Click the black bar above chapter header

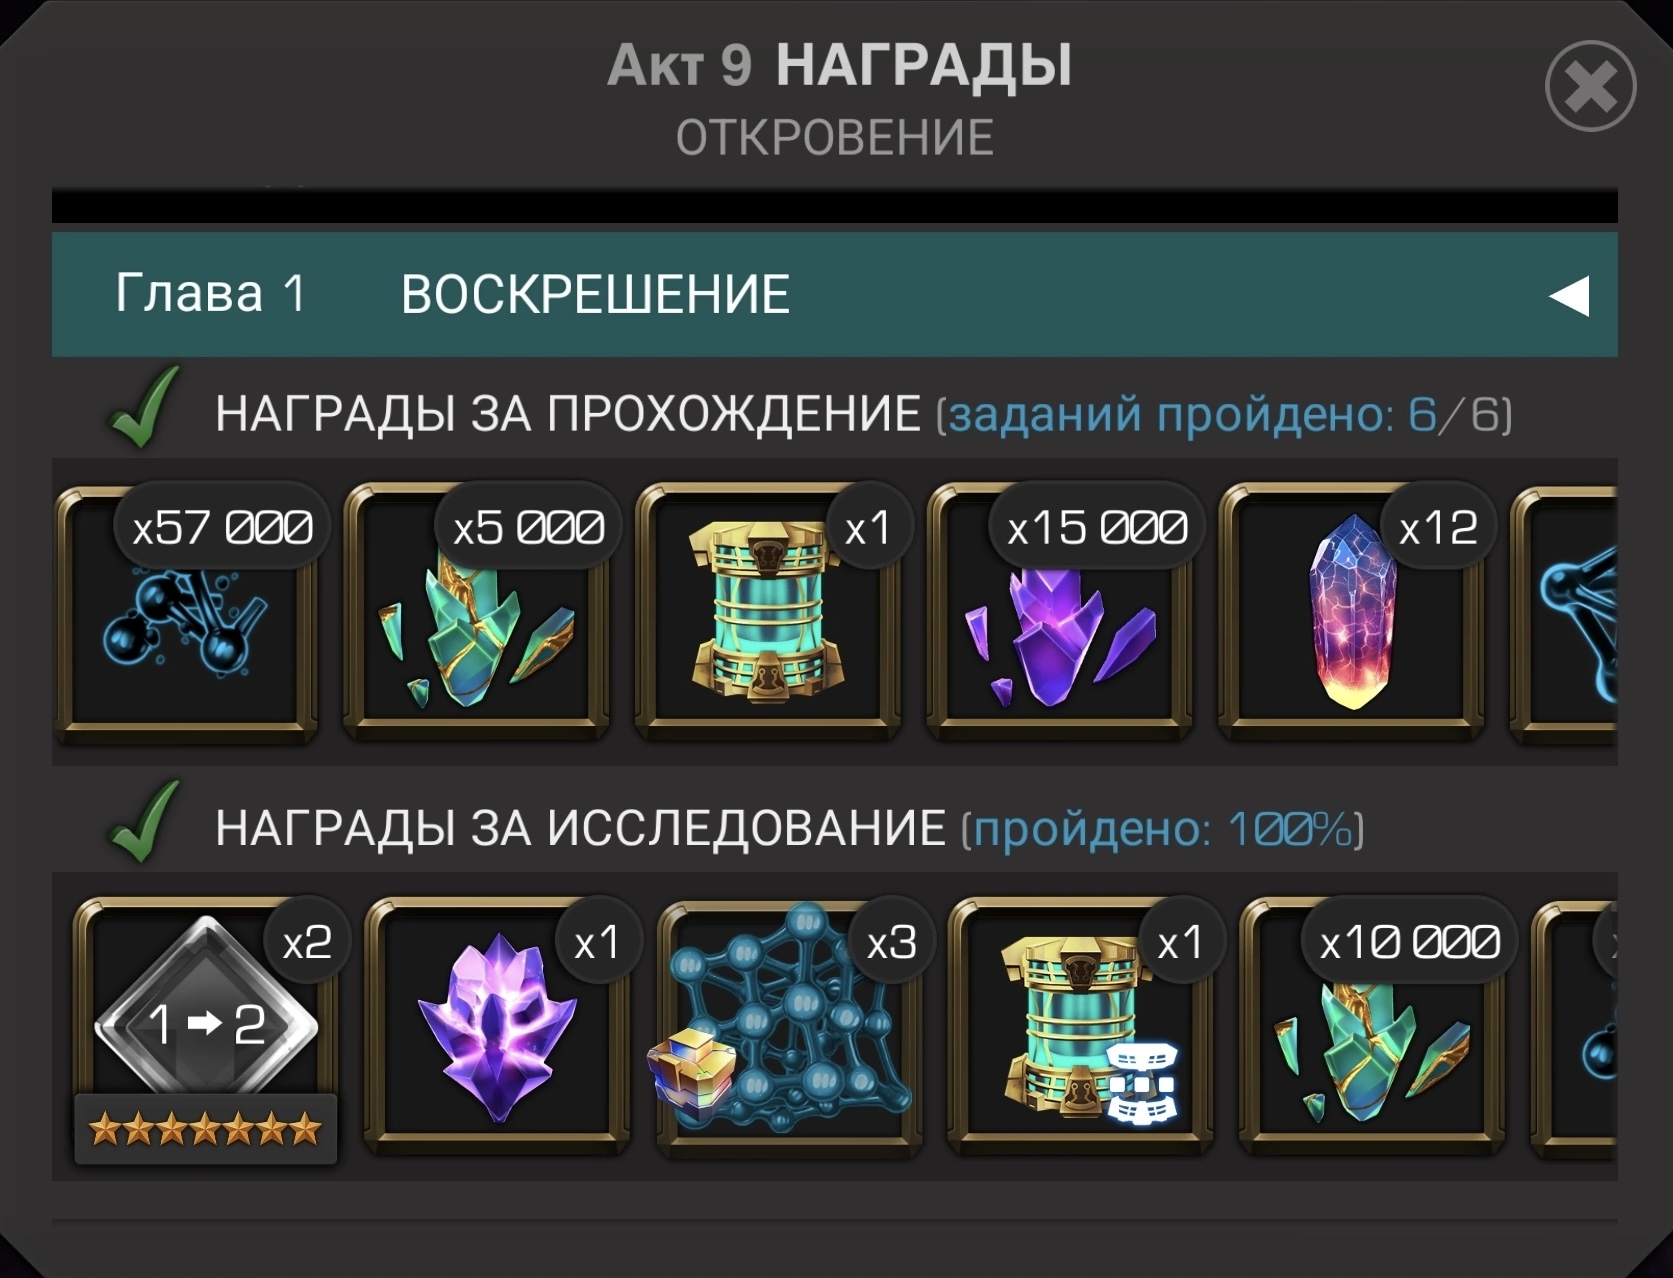835,206
